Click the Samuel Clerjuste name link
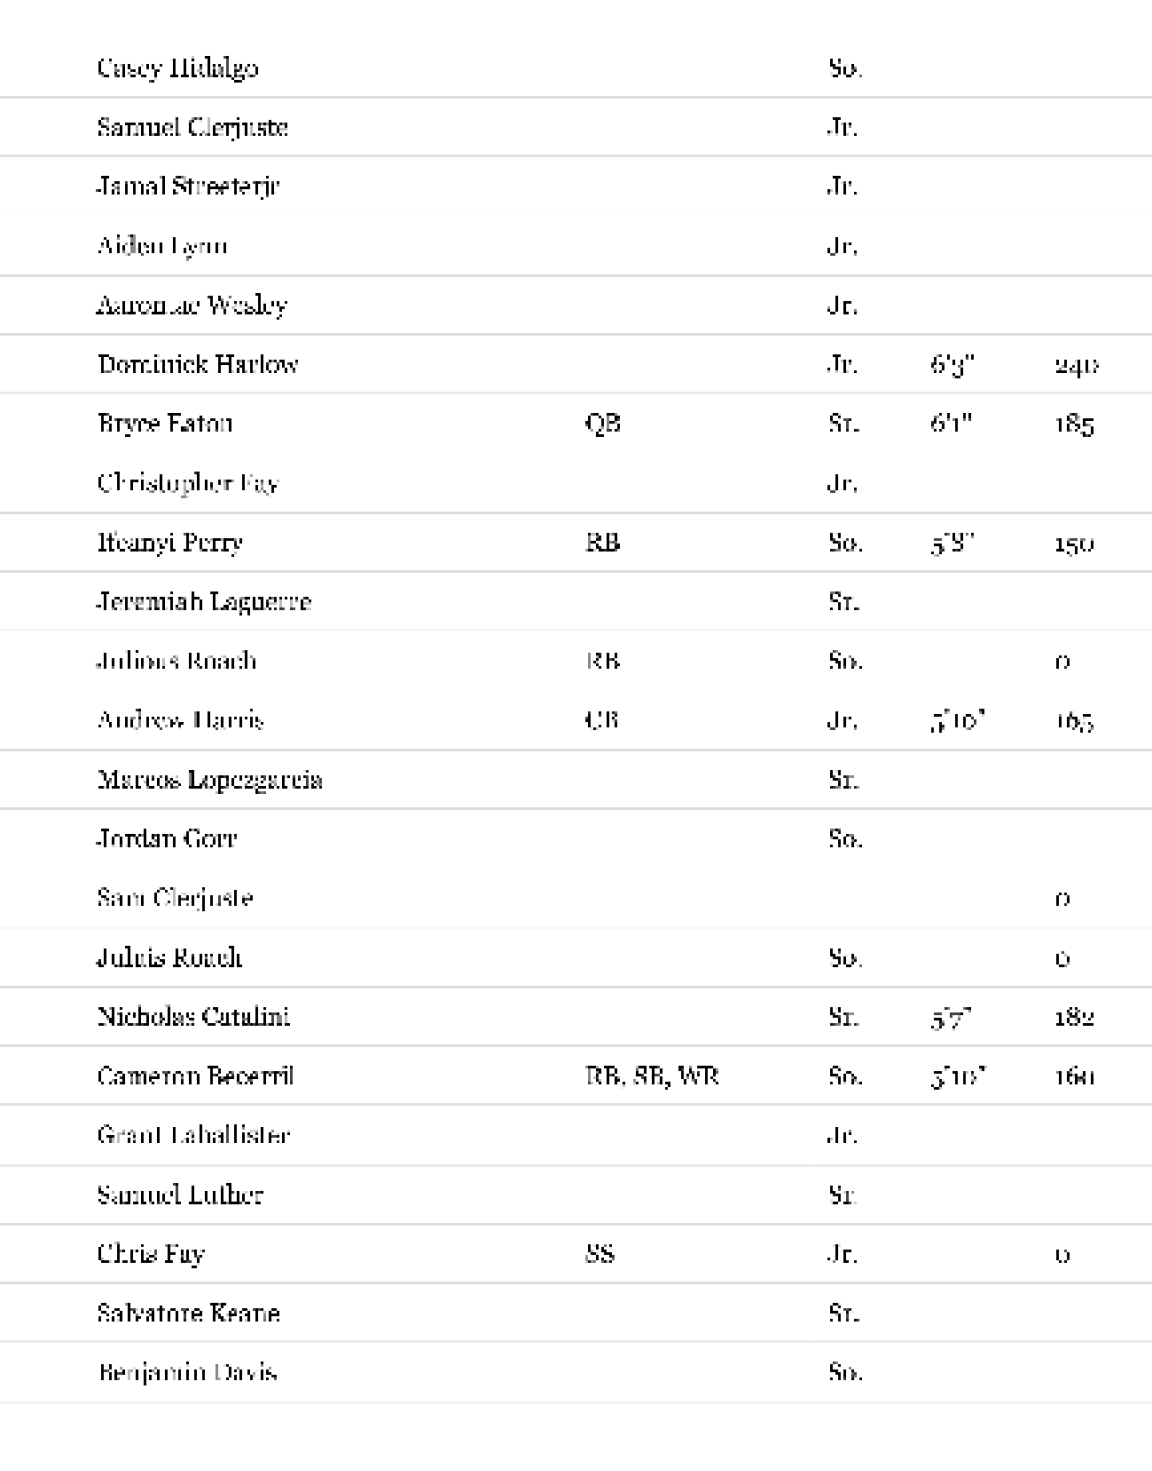This screenshot has width=1152, height=1471. coord(193,127)
